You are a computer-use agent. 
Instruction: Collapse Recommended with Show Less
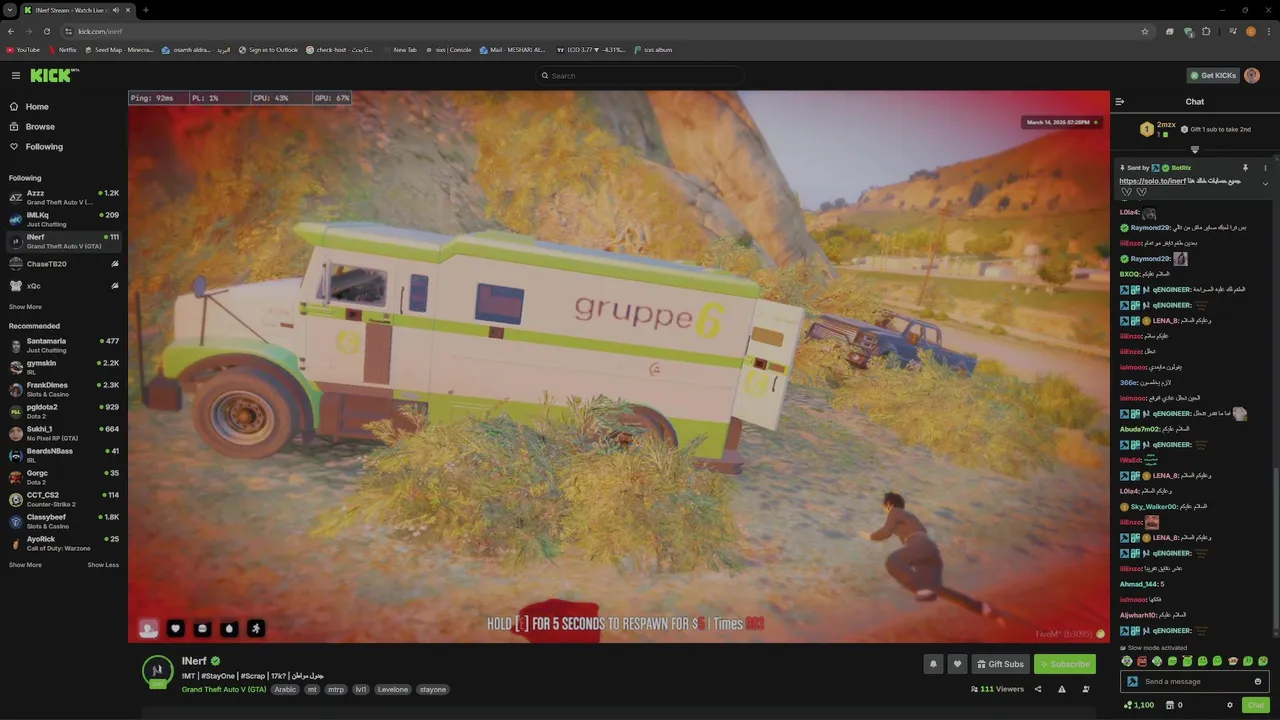coord(103,565)
